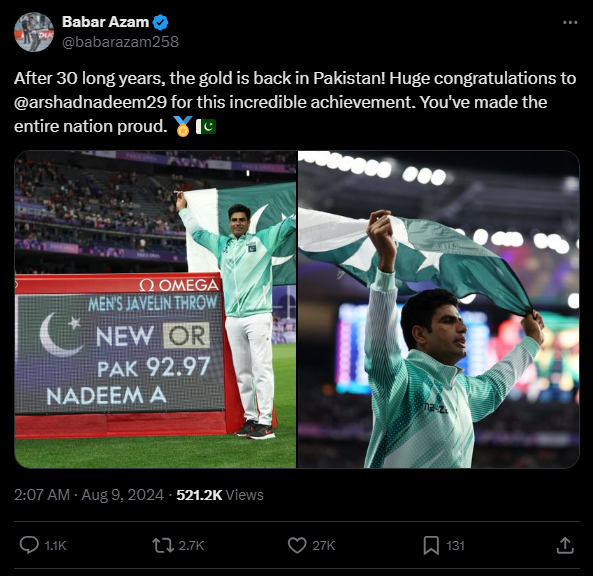Click the 131 bookmarks count

pos(455,545)
